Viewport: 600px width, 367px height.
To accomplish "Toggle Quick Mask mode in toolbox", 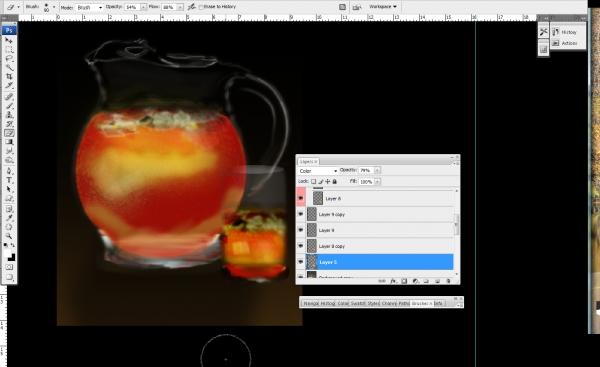I will click(9, 267).
